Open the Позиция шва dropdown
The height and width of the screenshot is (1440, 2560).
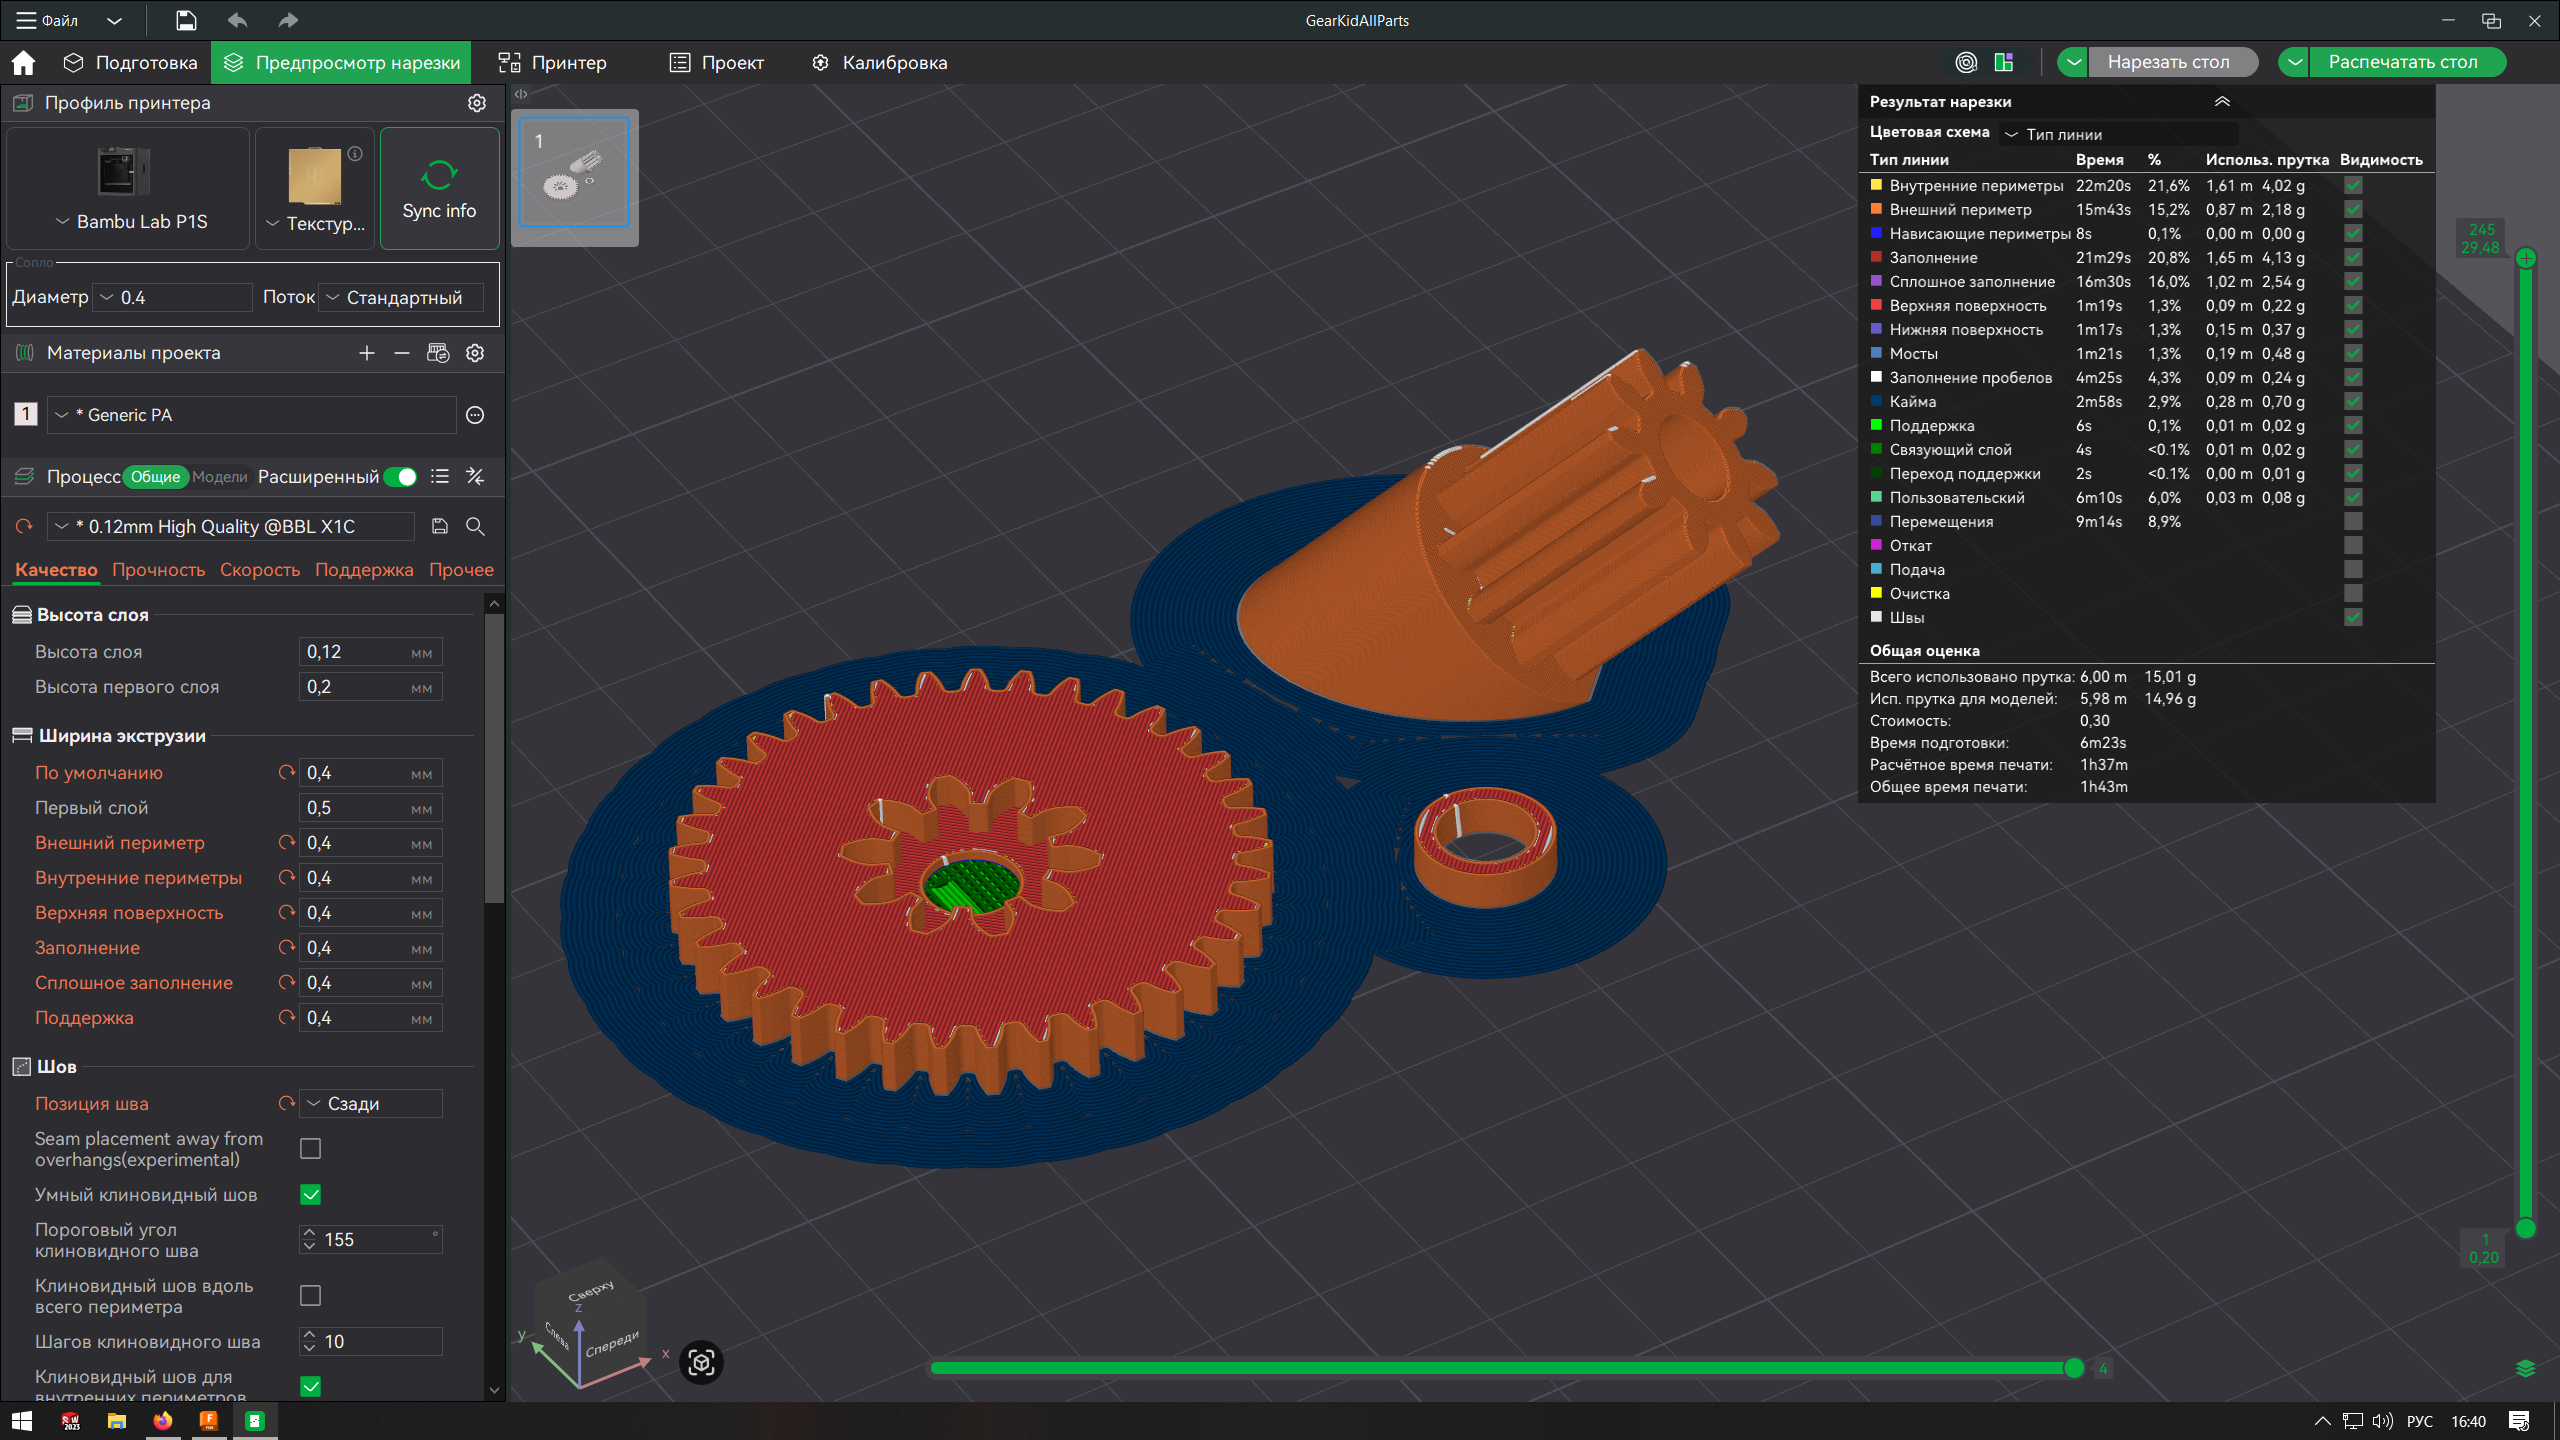pos(371,1104)
